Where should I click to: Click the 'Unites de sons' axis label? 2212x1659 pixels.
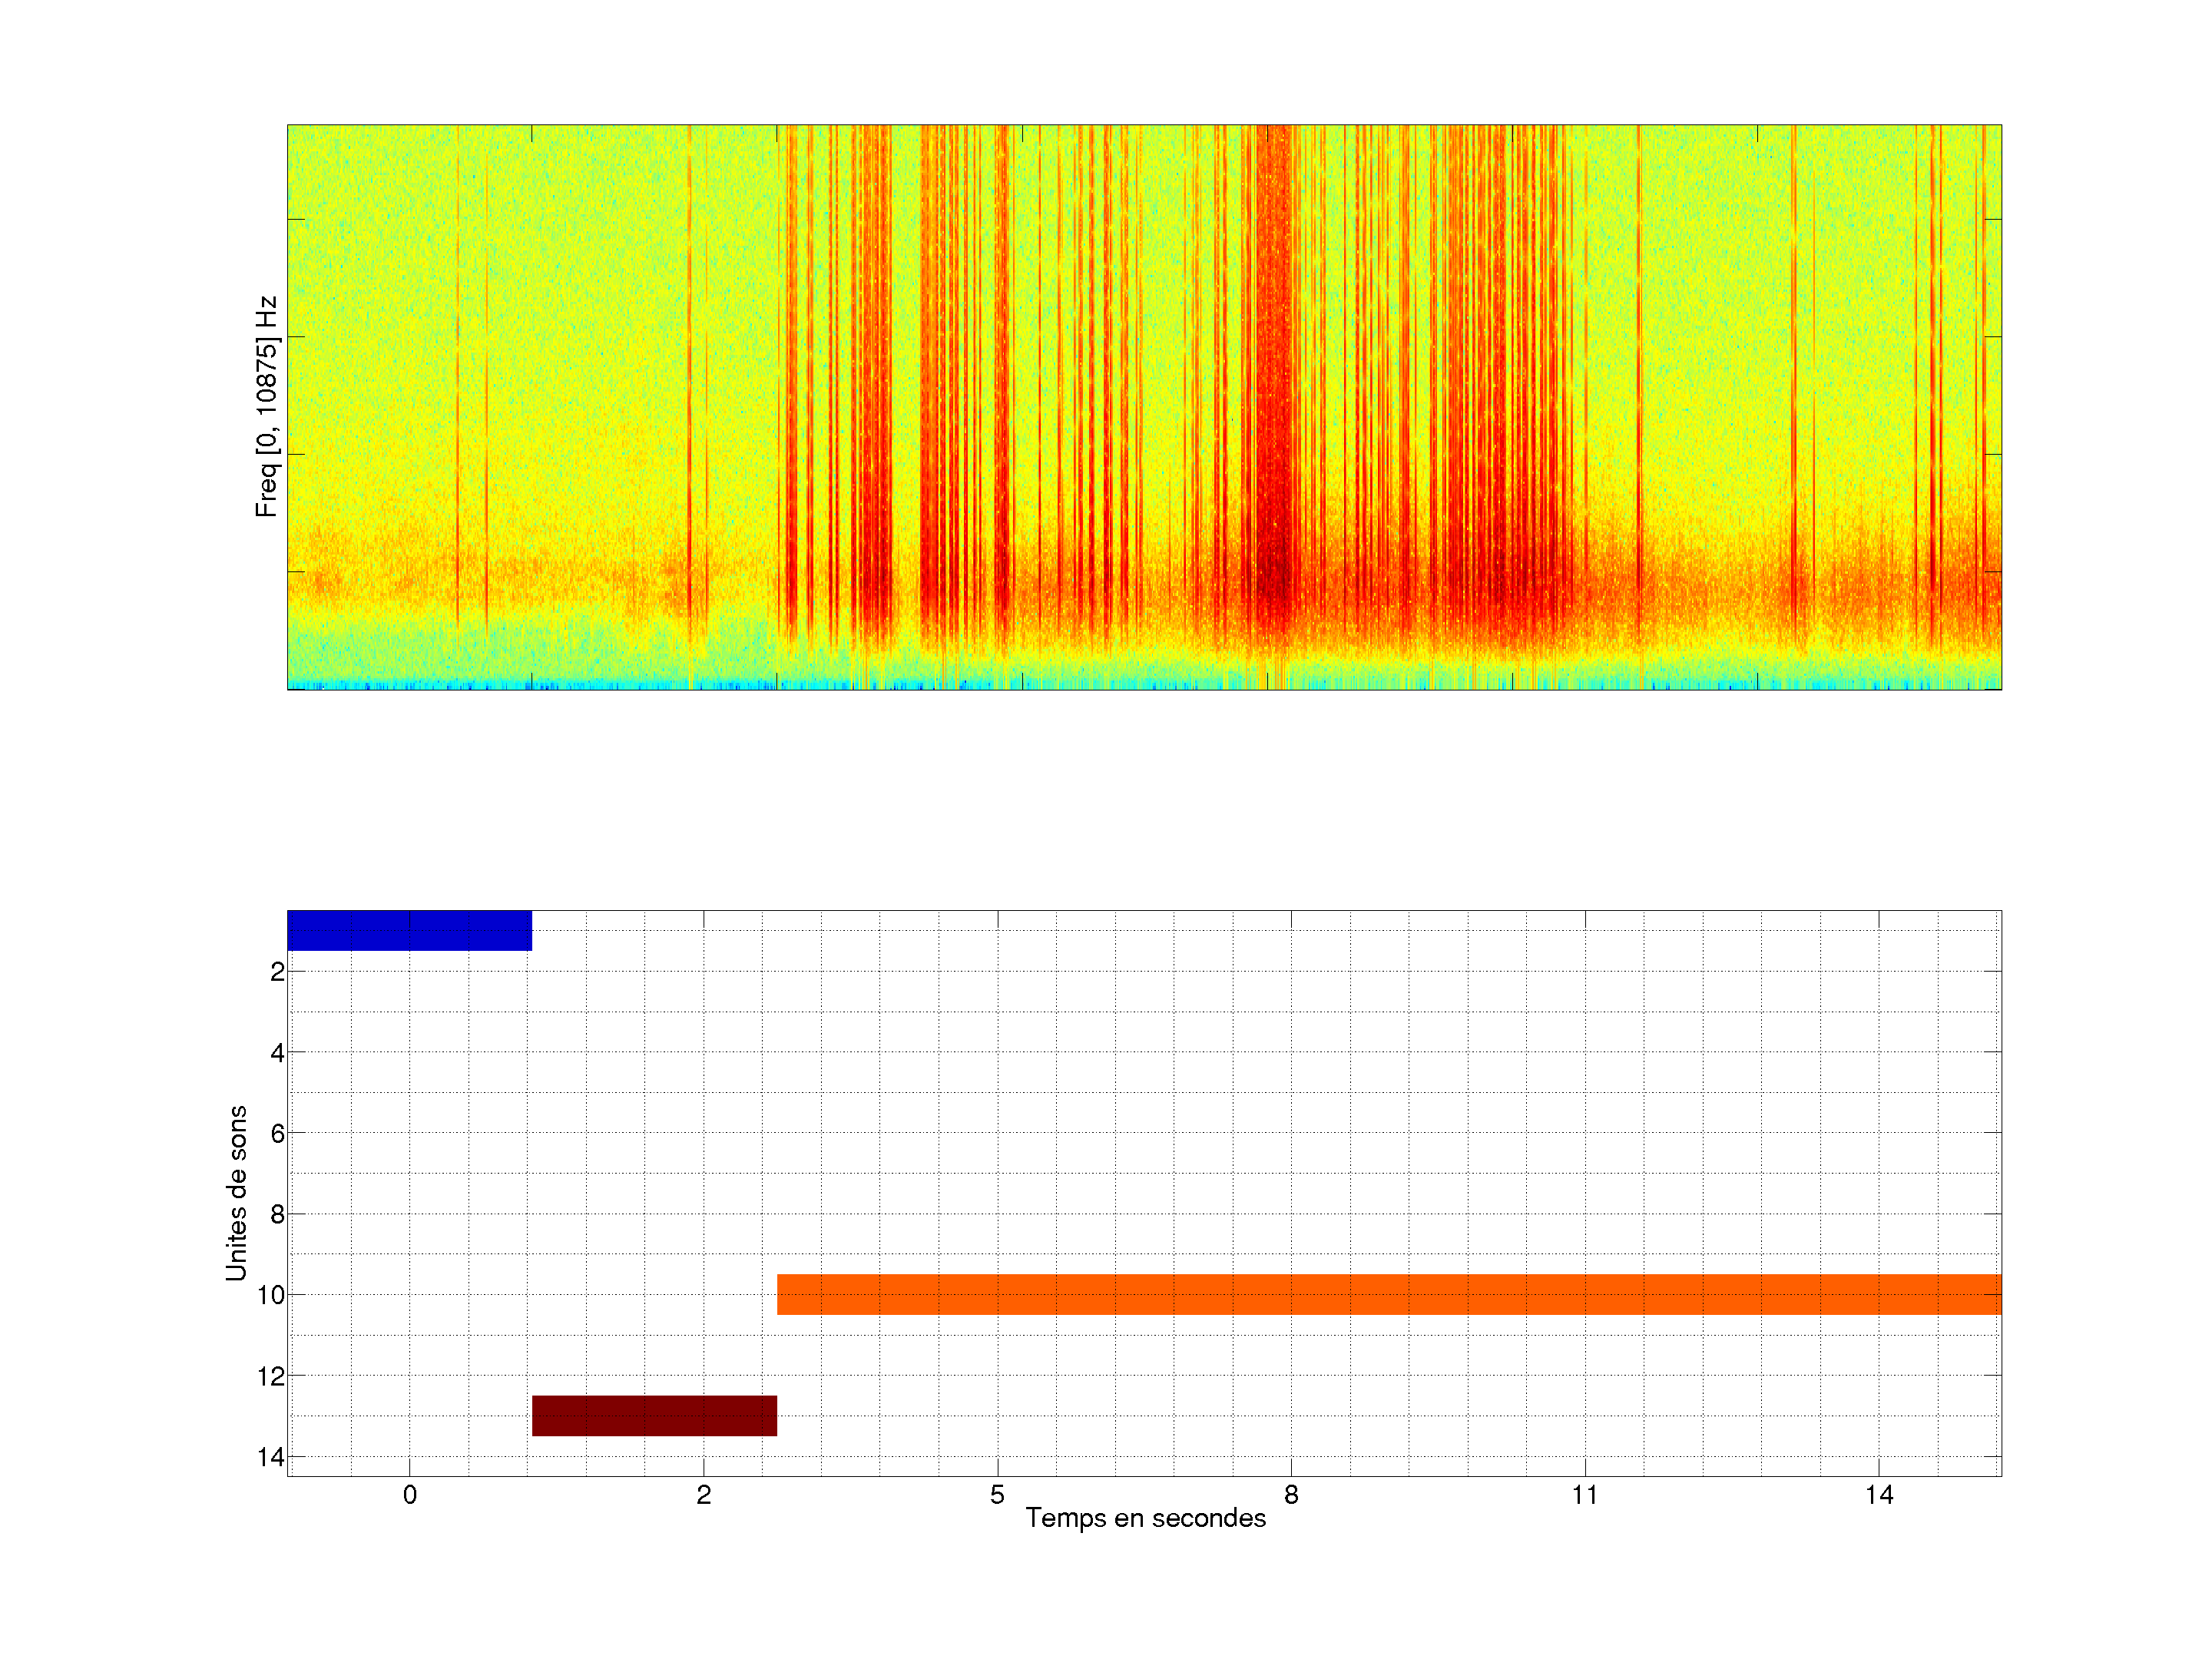236,1193
